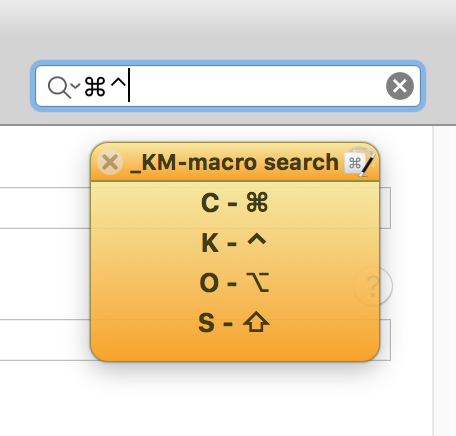Focus the lower text field behind palette
The image size is (456, 436).
pos(195,340)
